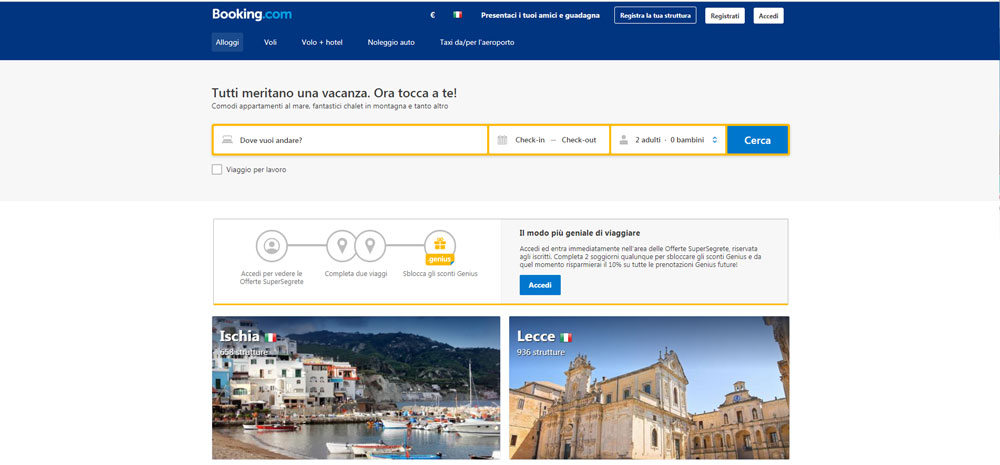Click the bed icon in destination field
1000x465 pixels.
click(x=227, y=140)
